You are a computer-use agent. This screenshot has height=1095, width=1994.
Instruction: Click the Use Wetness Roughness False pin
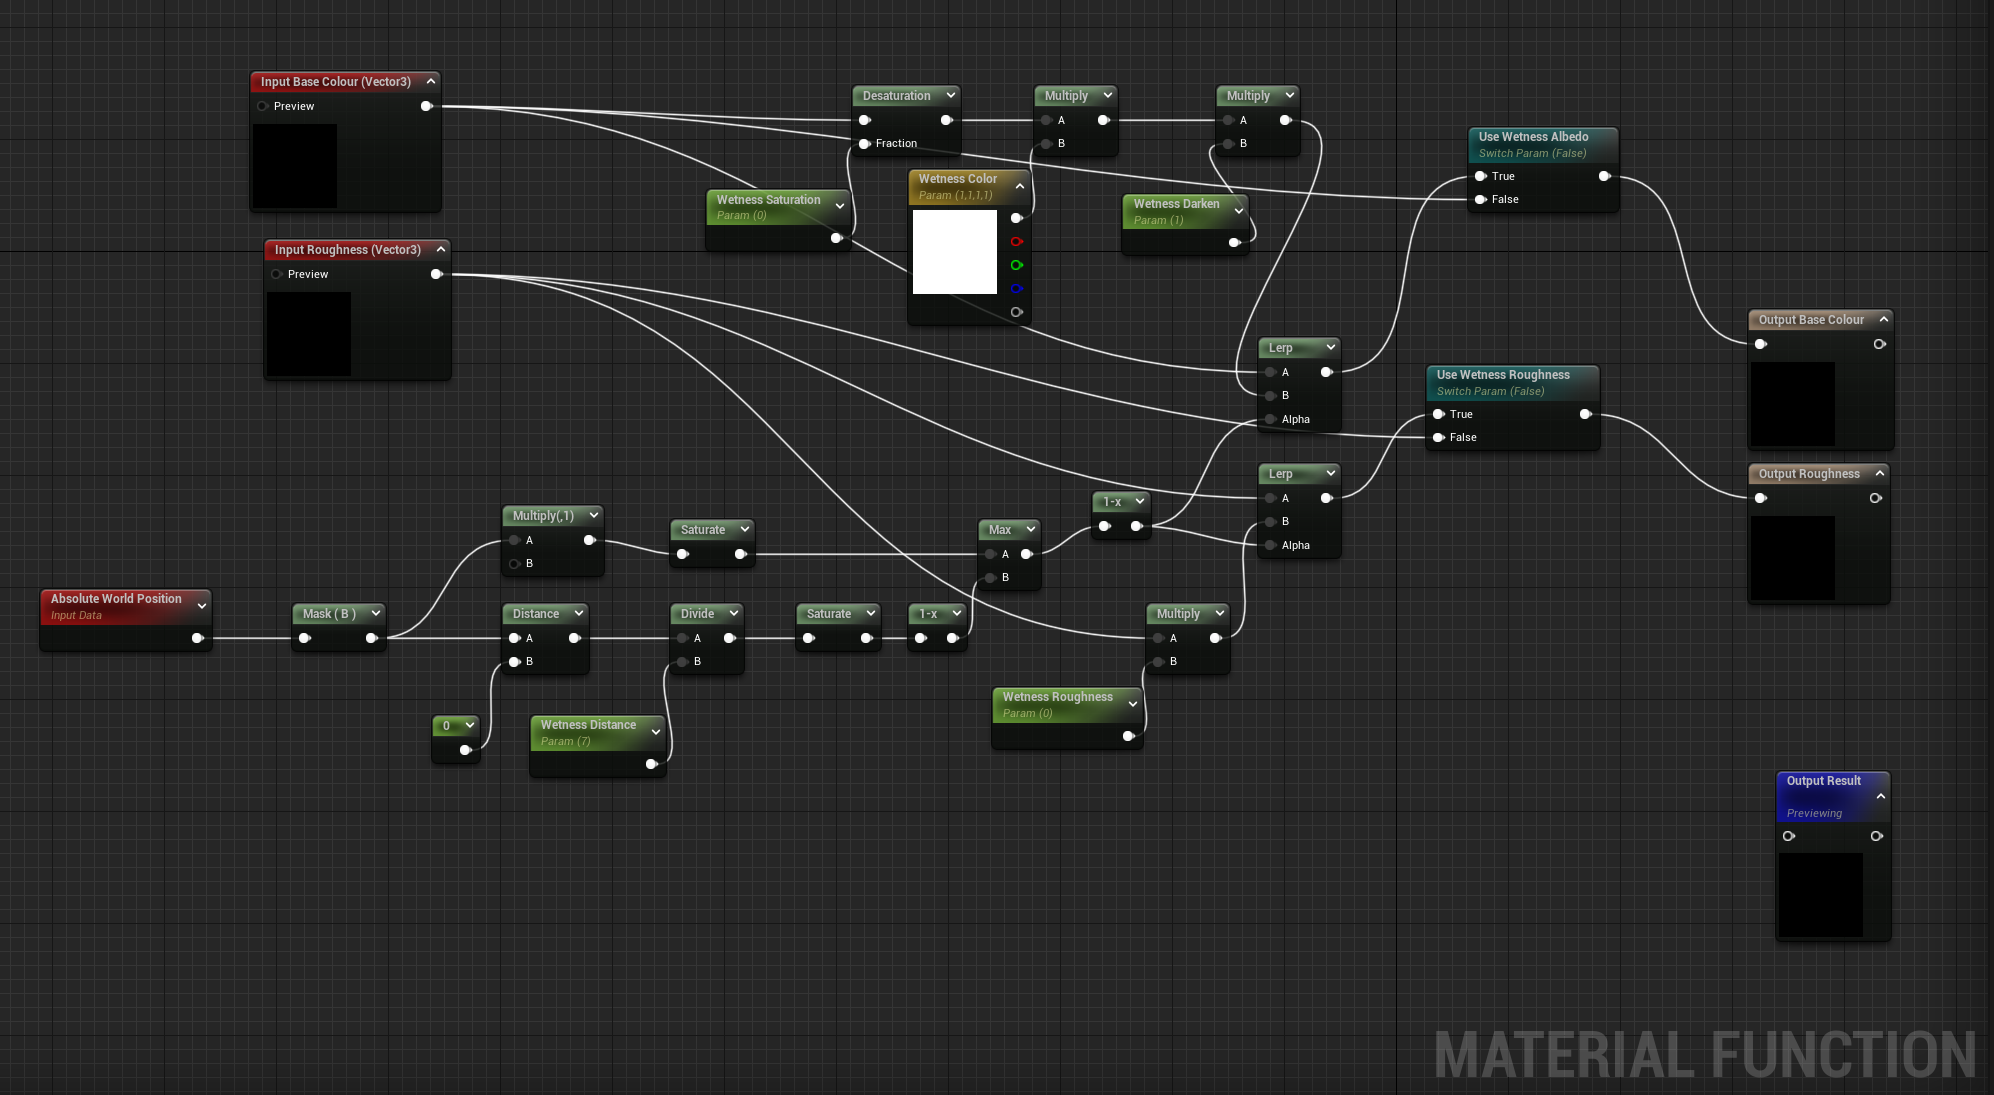click(1438, 438)
